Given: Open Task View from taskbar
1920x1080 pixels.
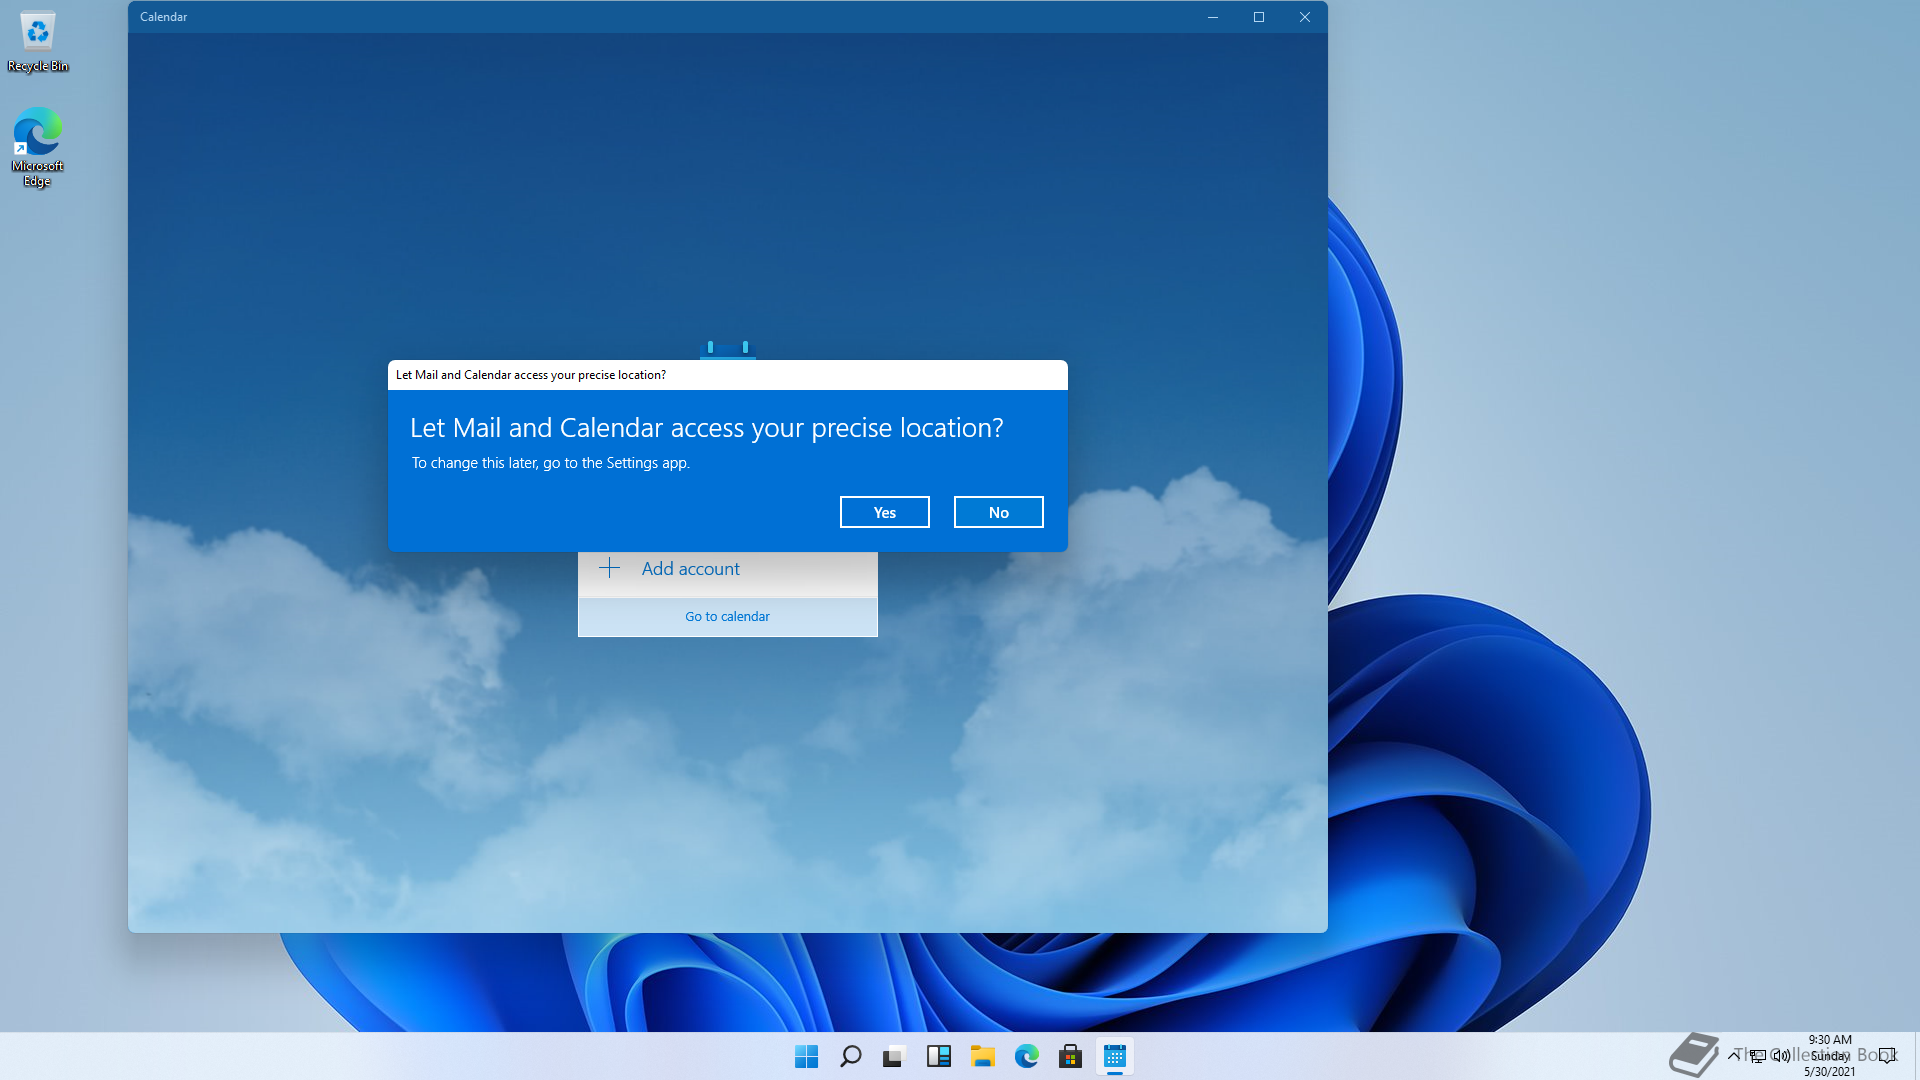Looking at the screenshot, I should (x=894, y=1056).
